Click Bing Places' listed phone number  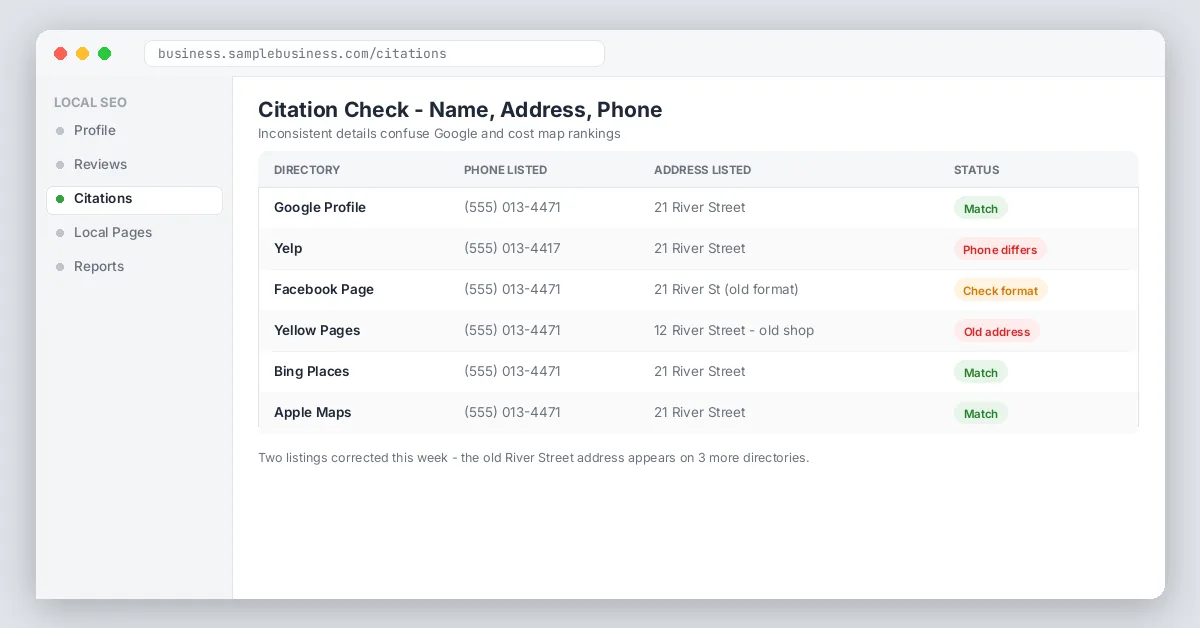click(512, 372)
